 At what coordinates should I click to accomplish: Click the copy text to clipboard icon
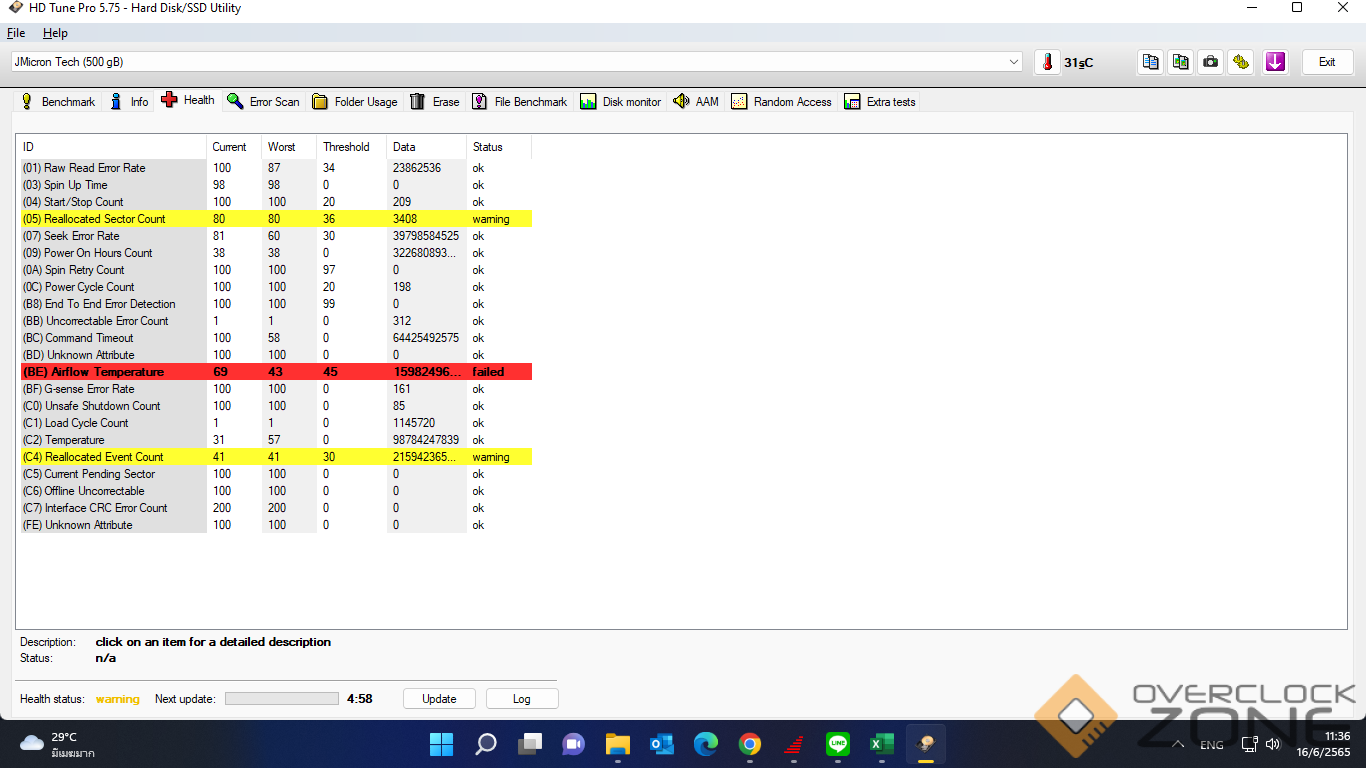(1151, 62)
